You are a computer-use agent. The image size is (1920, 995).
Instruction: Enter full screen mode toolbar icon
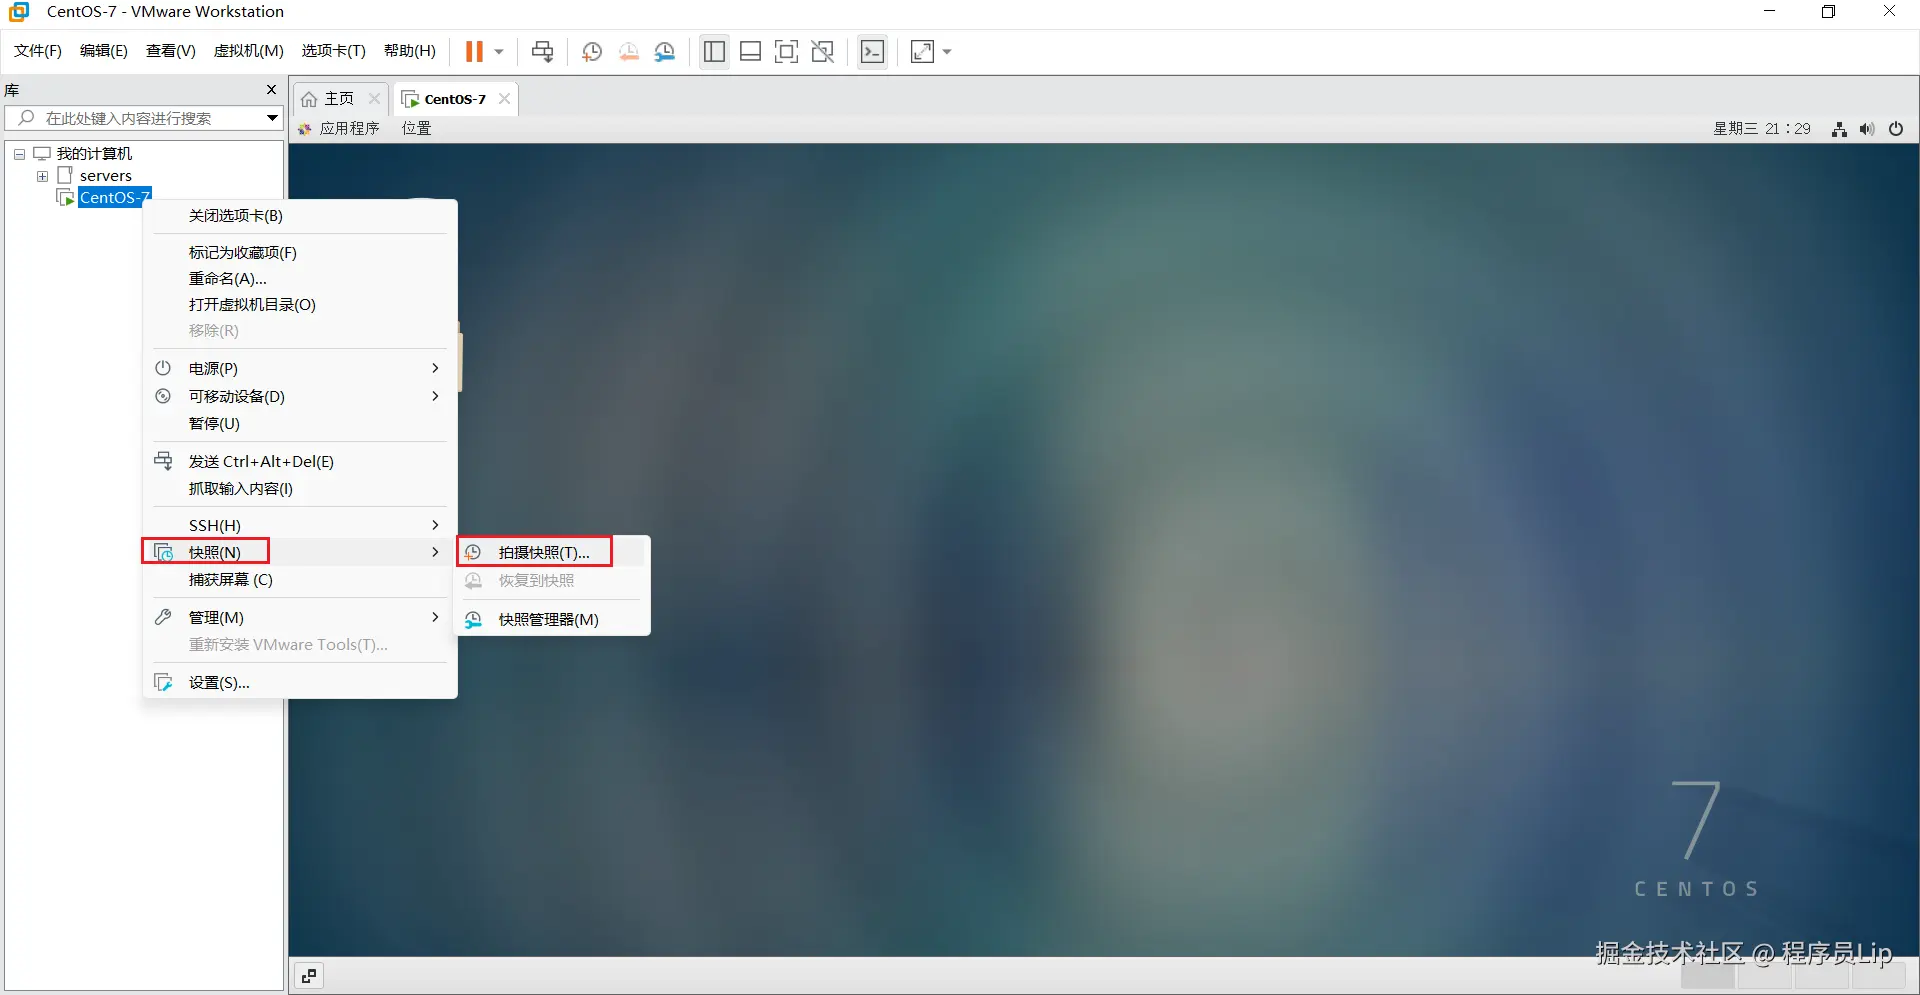point(787,51)
